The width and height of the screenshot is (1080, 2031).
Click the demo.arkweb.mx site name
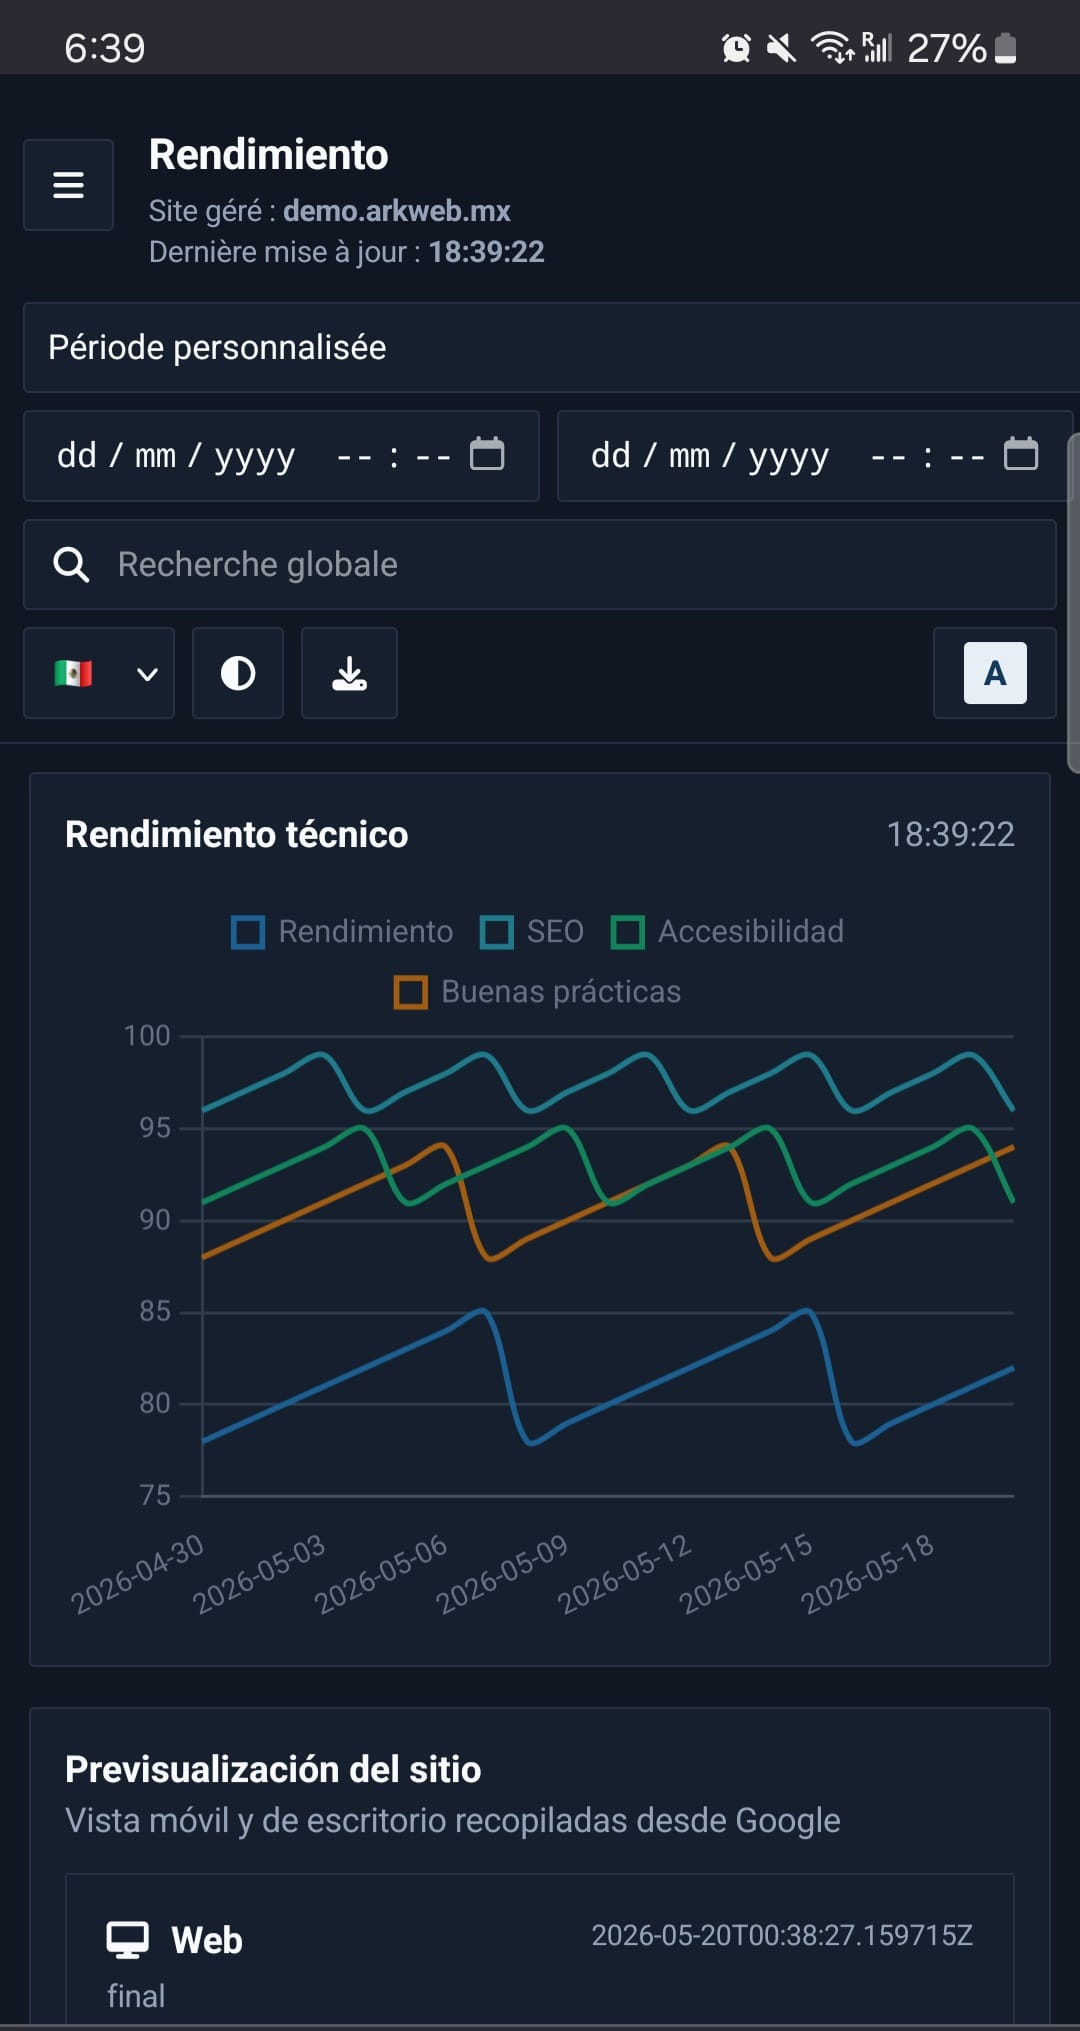[x=396, y=211]
